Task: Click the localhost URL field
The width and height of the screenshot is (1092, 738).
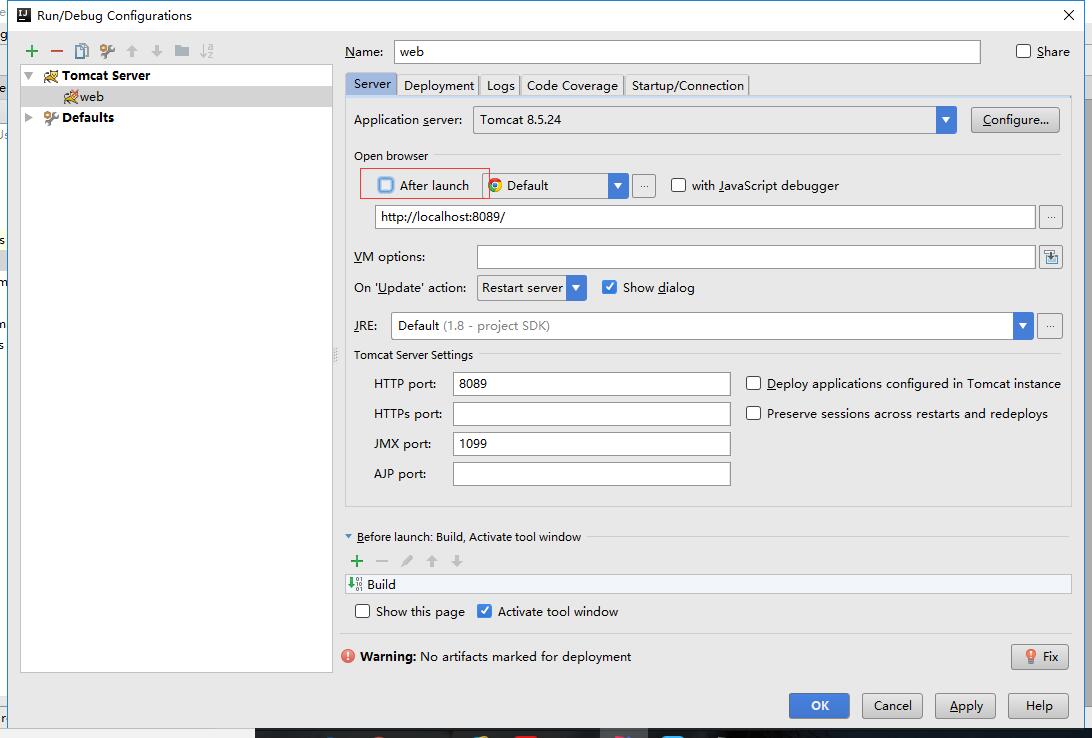Action: 705,217
